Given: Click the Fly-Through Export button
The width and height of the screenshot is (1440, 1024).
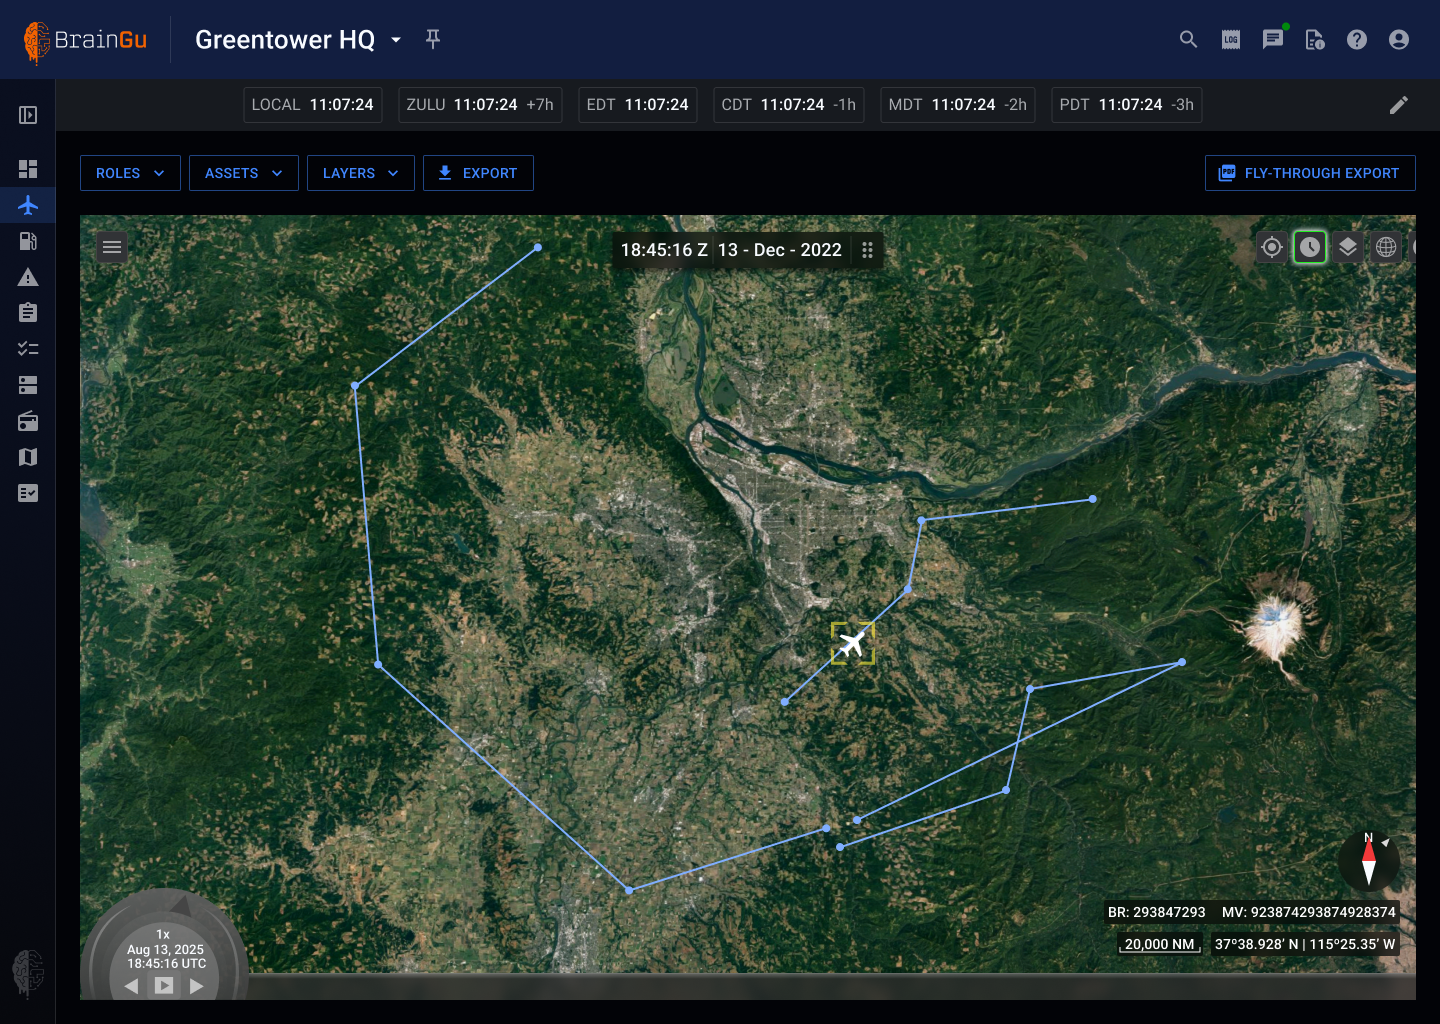Looking at the screenshot, I should pyautogui.click(x=1309, y=173).
